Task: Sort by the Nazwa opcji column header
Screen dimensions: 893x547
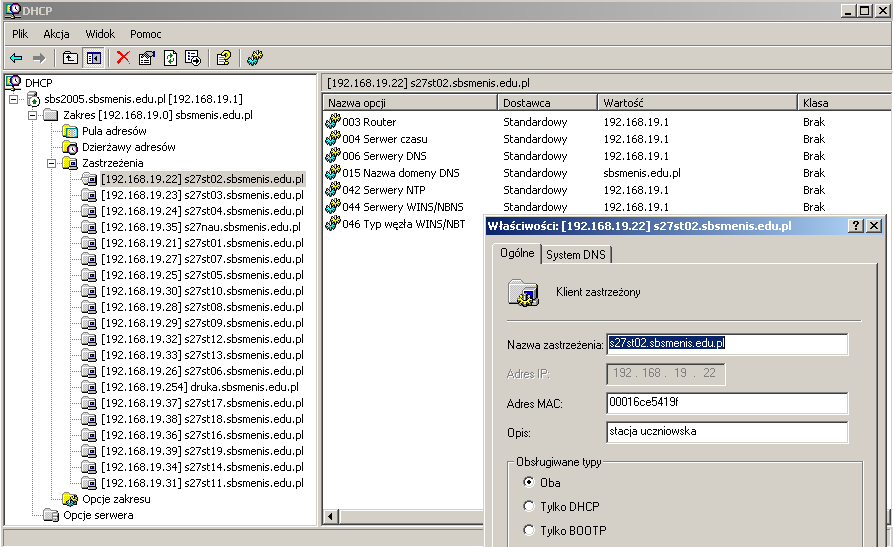Action: click(x=410, y=103)
